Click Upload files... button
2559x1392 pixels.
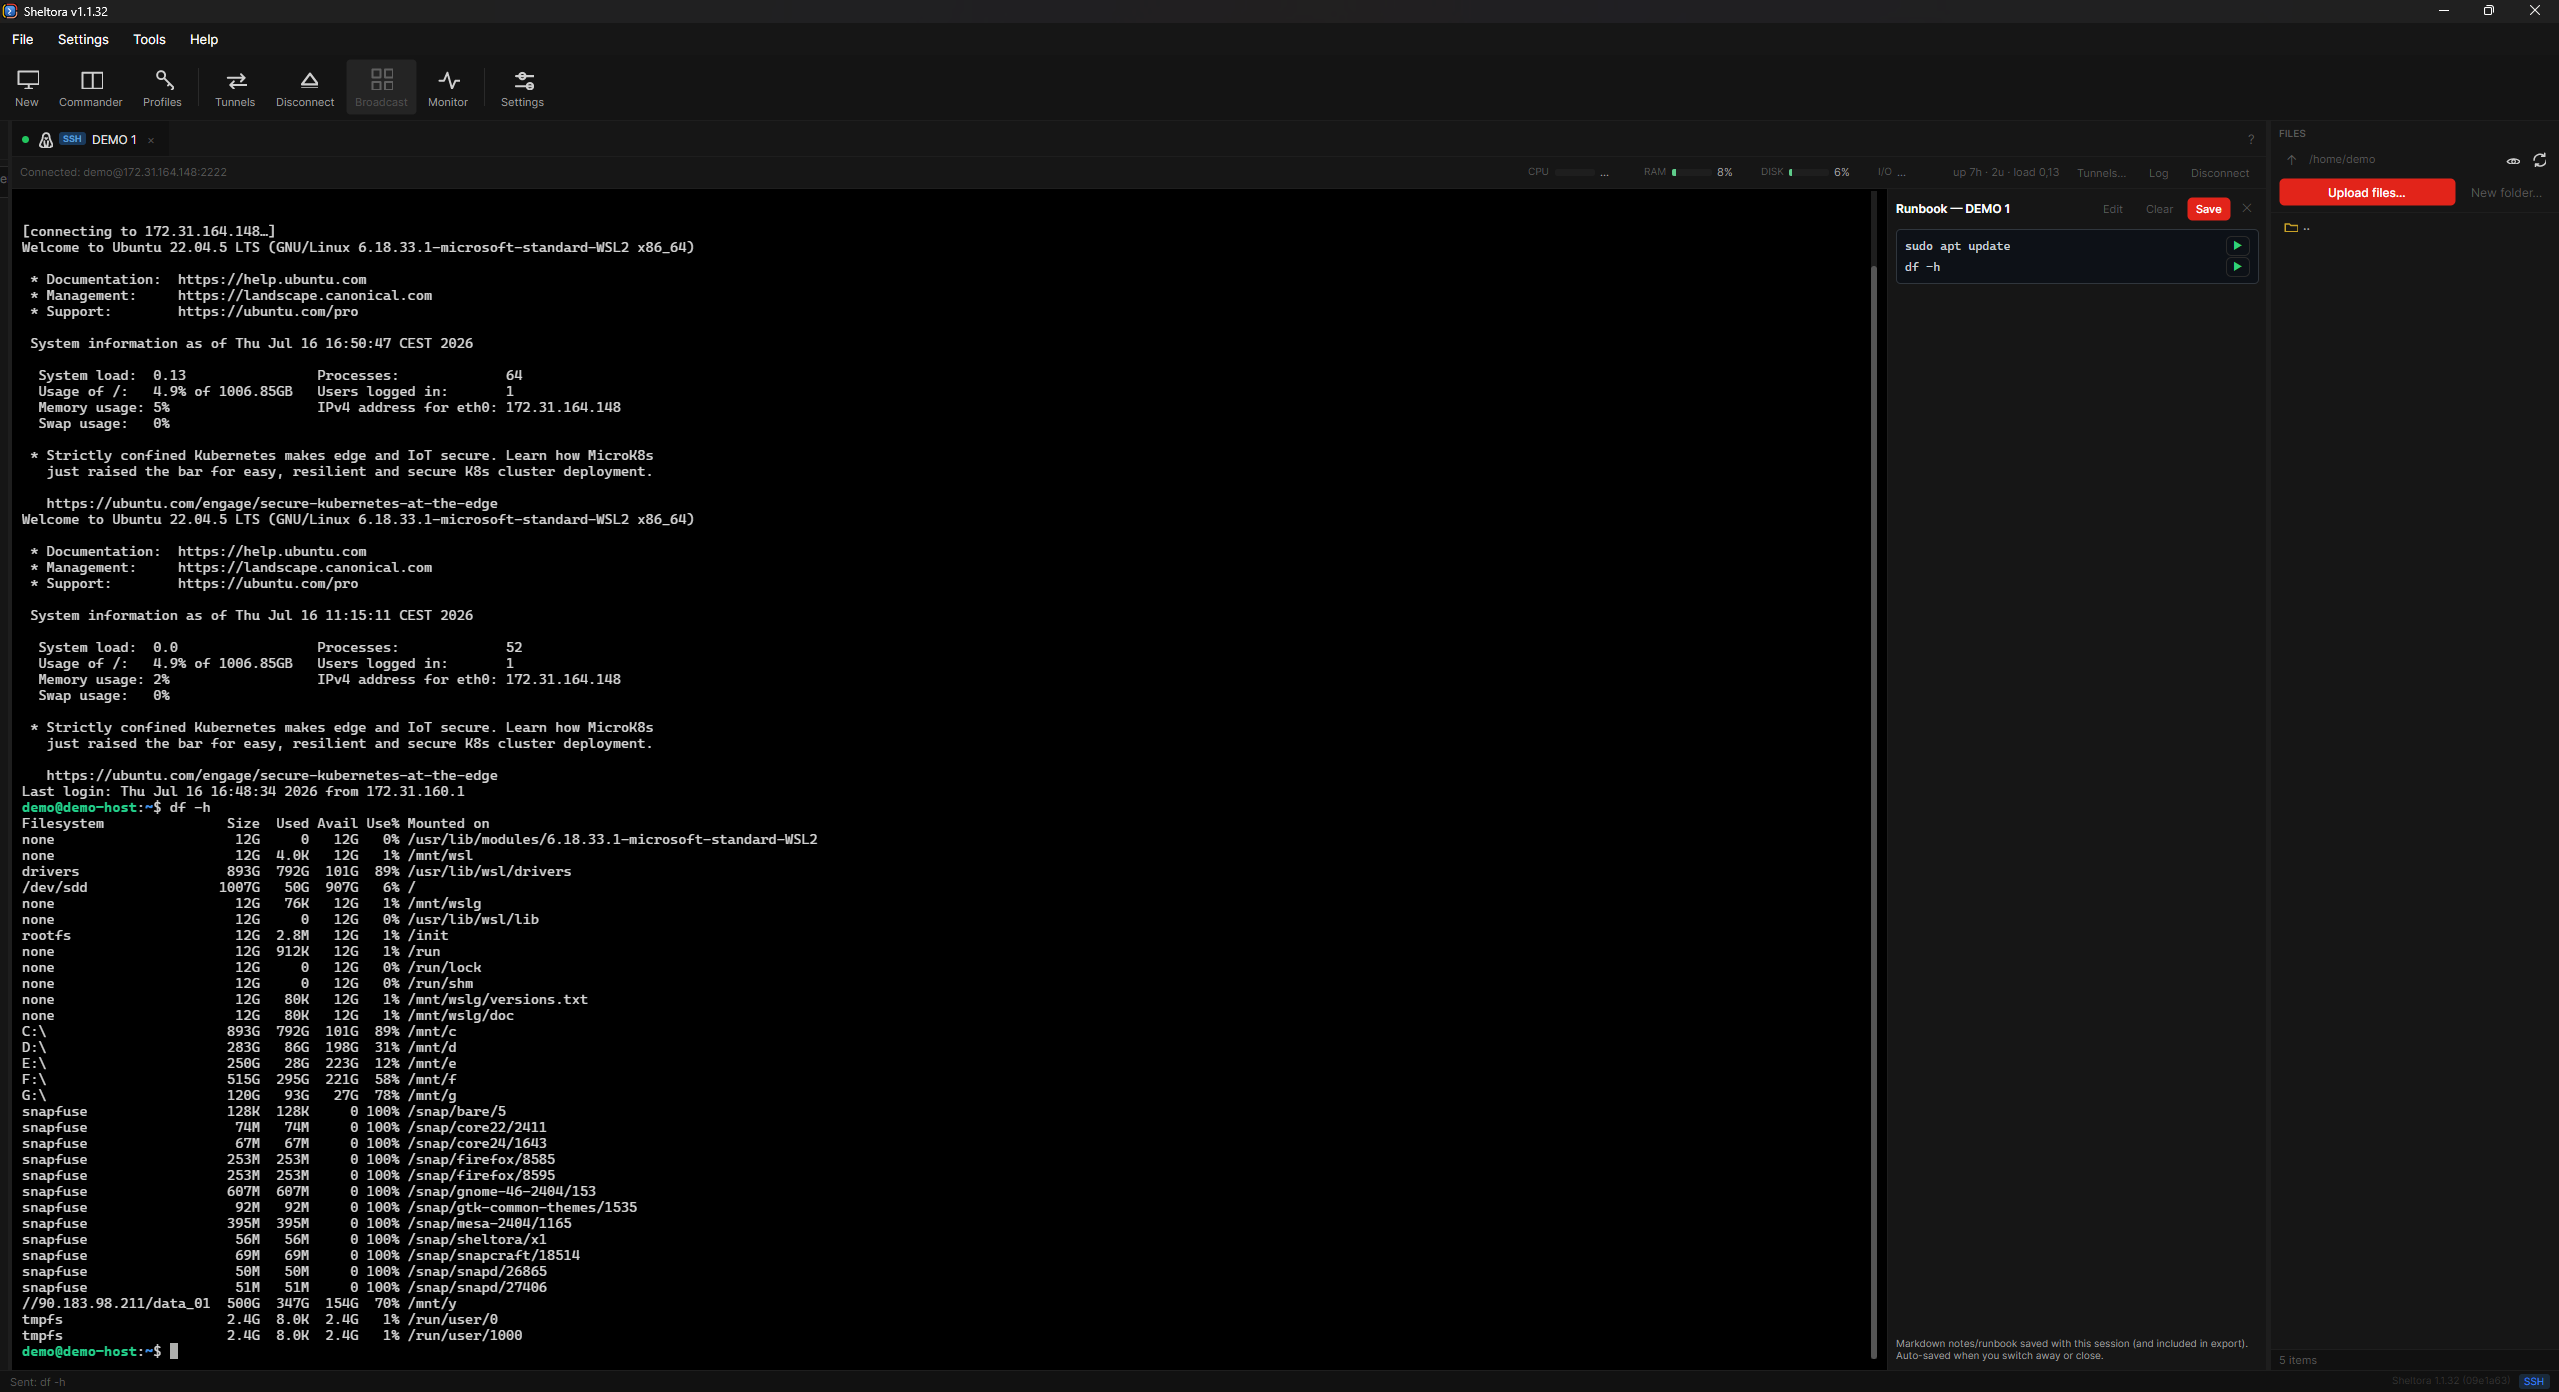coord(2366,193)
